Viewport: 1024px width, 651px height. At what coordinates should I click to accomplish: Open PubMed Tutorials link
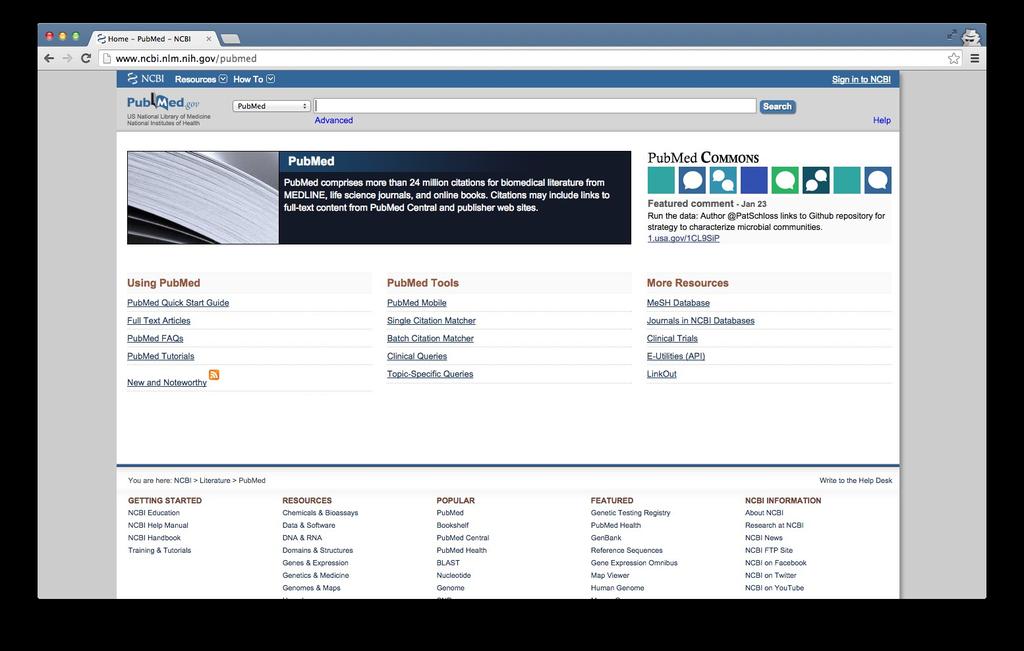(x=161, y=356)
